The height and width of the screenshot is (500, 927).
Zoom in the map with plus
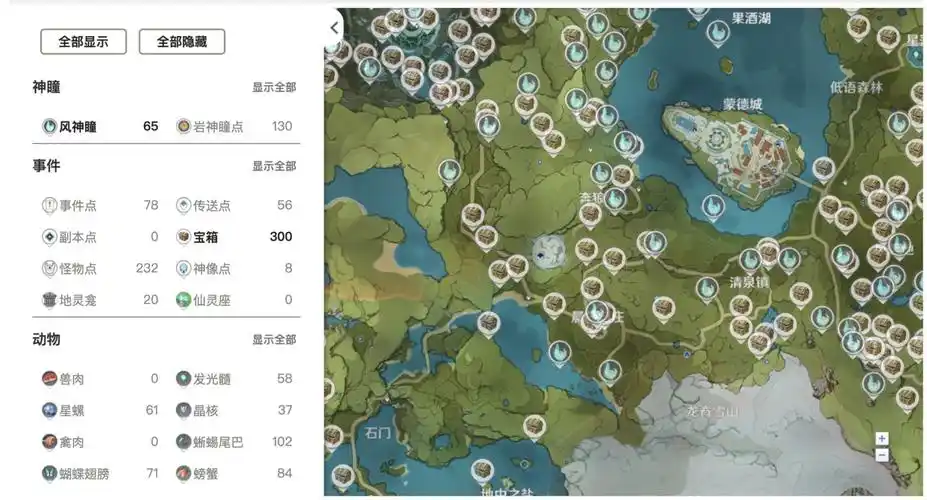(x=881, y=439)
